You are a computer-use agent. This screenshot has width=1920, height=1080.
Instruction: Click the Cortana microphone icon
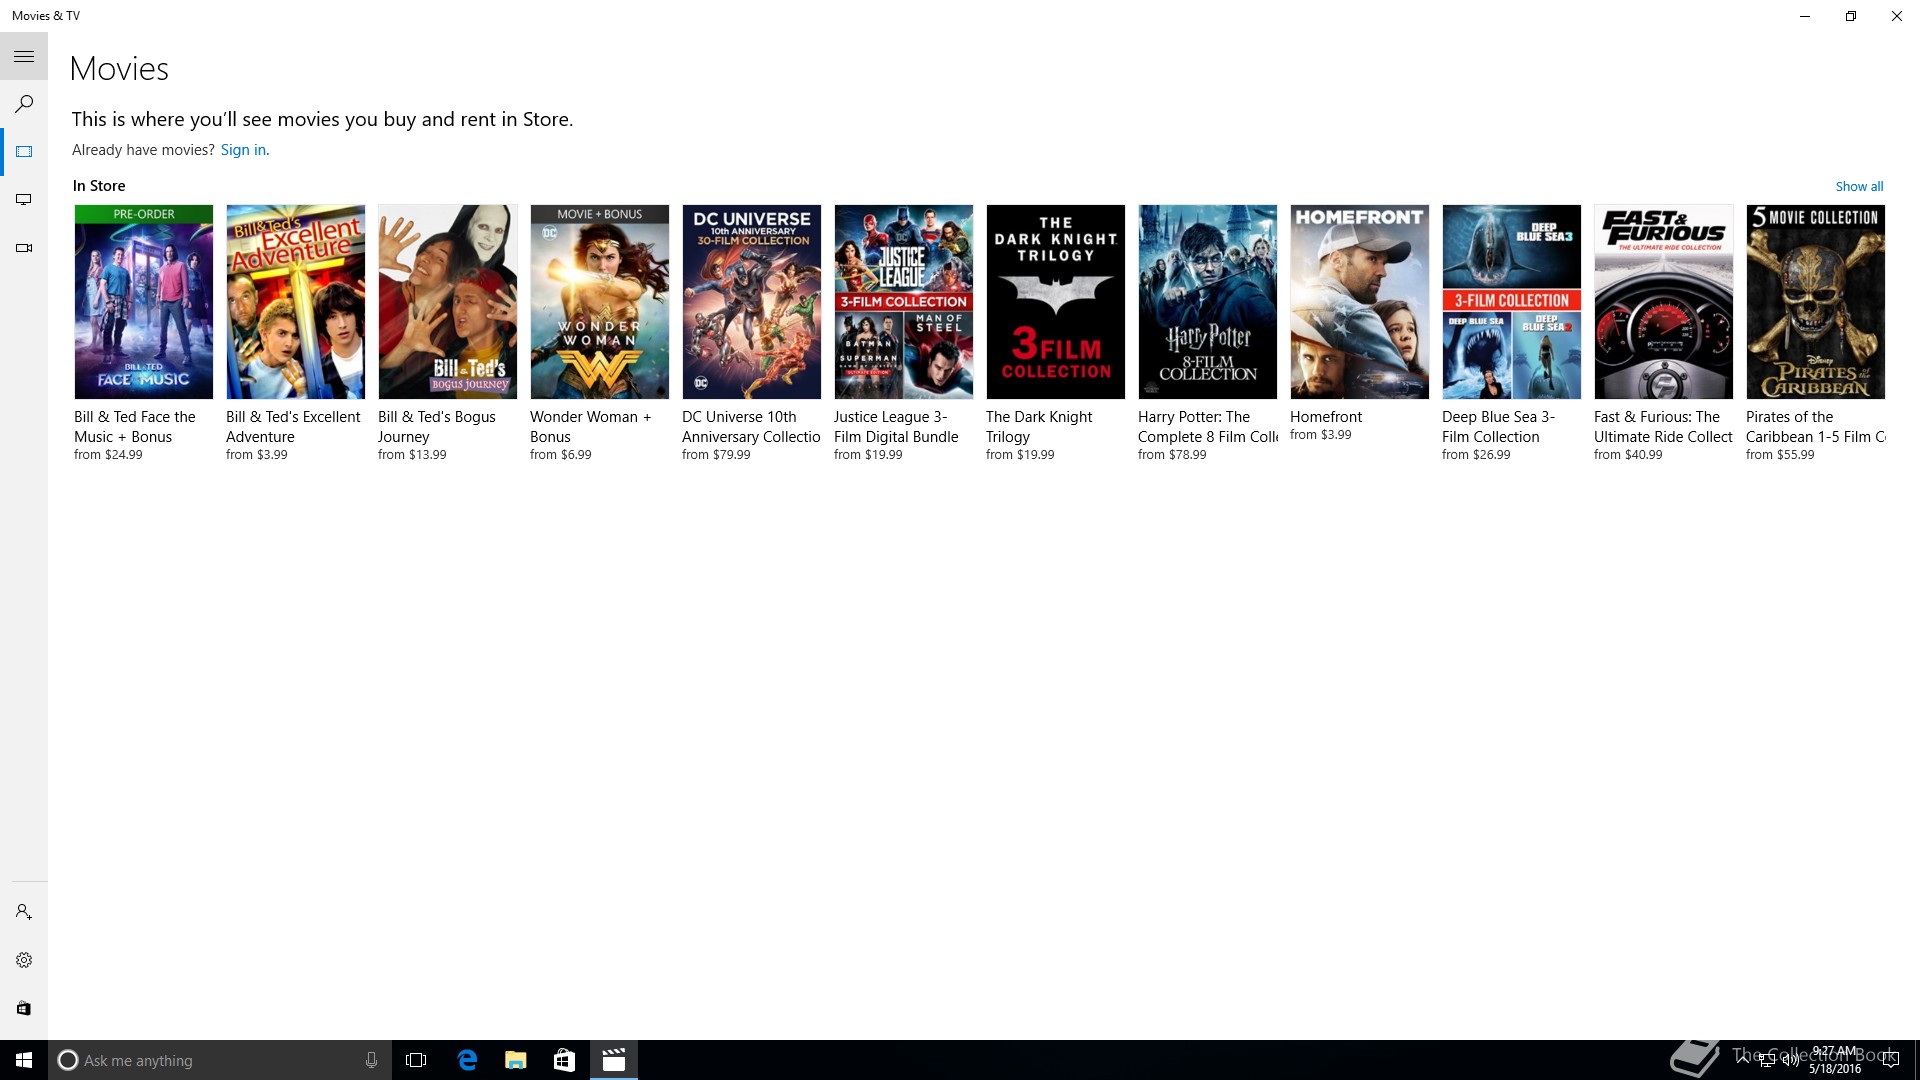(371, 1060)
